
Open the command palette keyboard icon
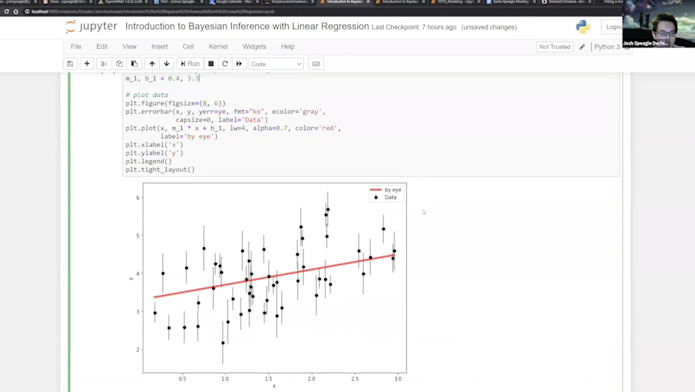(316, 64)
